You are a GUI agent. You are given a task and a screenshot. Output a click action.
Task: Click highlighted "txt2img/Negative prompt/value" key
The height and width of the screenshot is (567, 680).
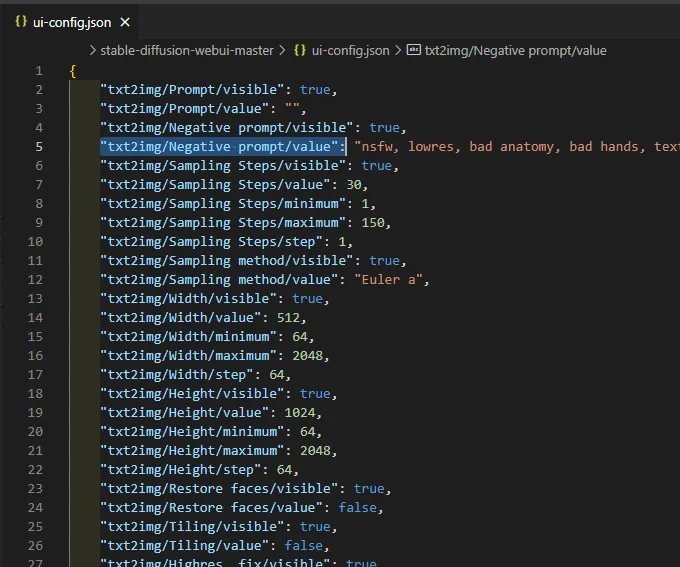click(x=219, y=147)
